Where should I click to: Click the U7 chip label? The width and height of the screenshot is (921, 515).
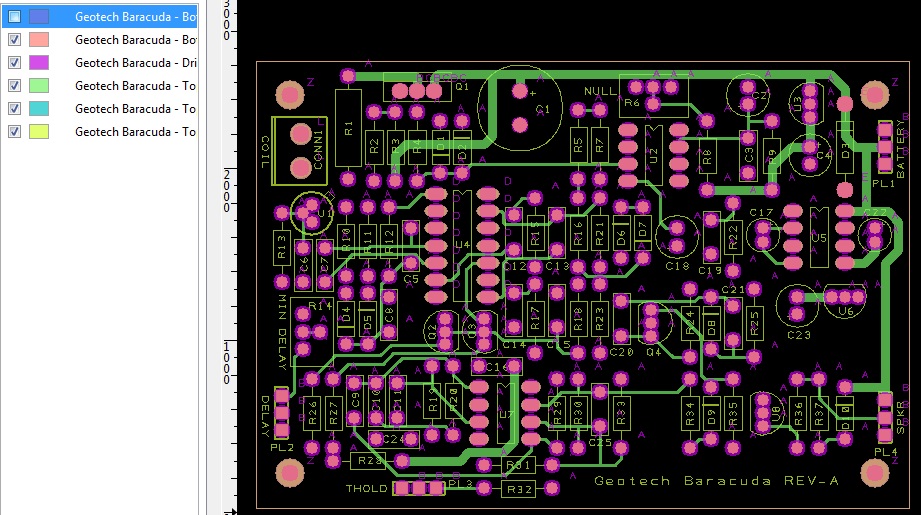506,415
